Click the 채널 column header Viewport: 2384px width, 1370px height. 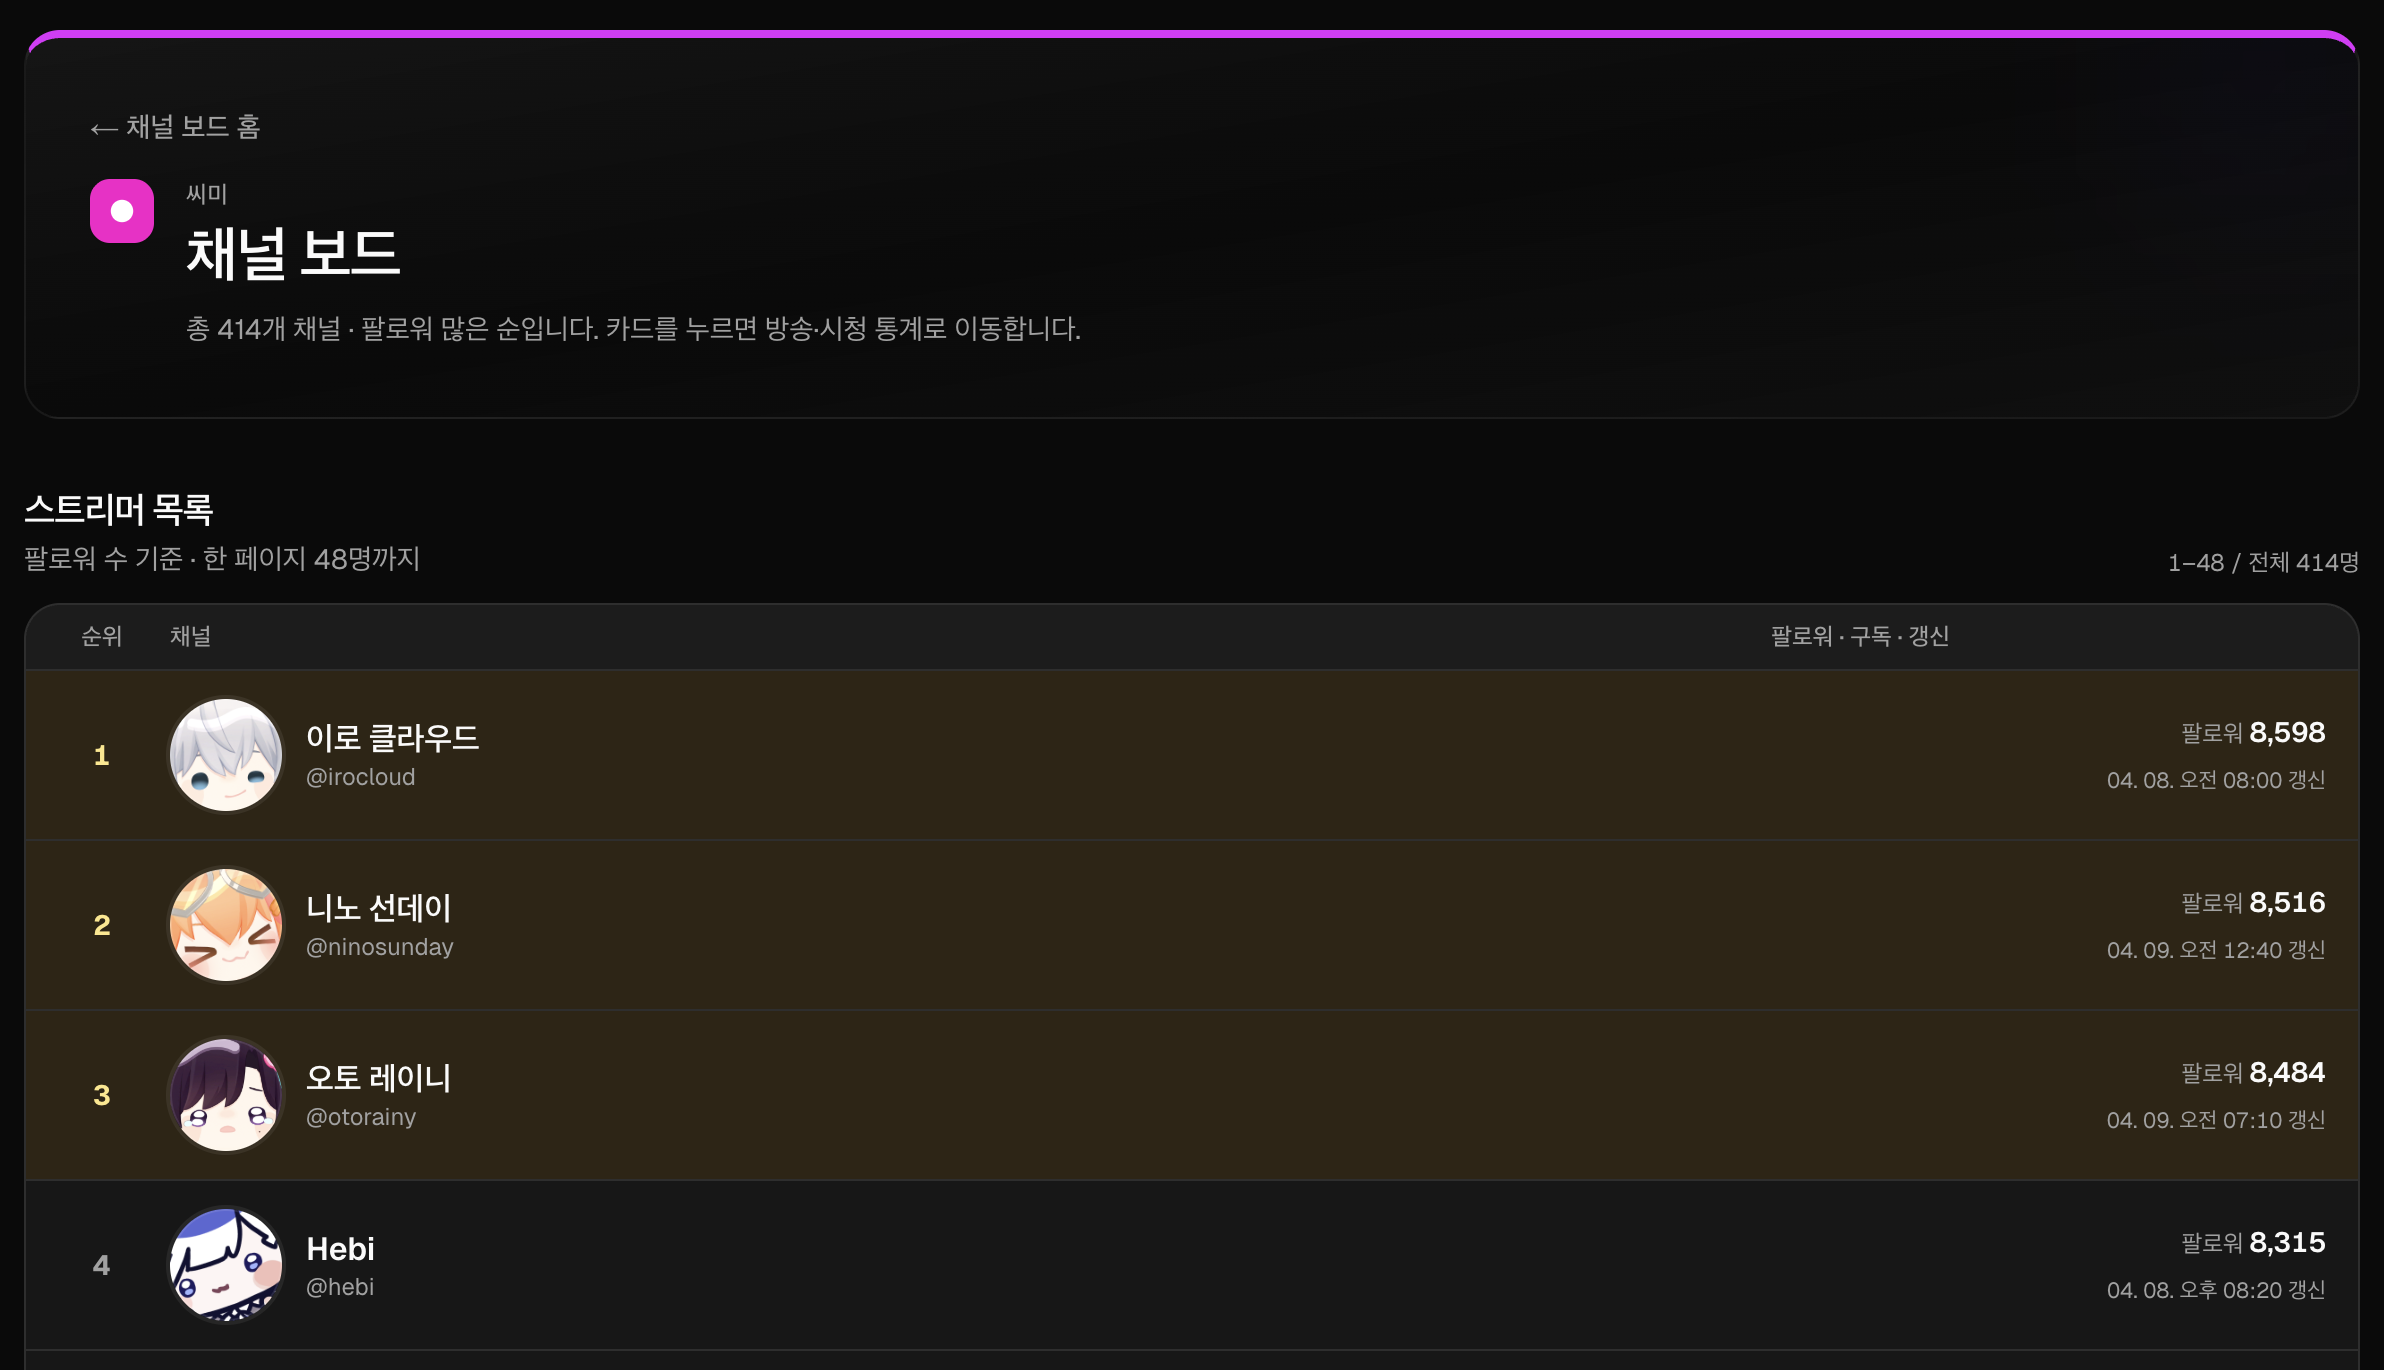pyautogui.click(x=190, y=636)
